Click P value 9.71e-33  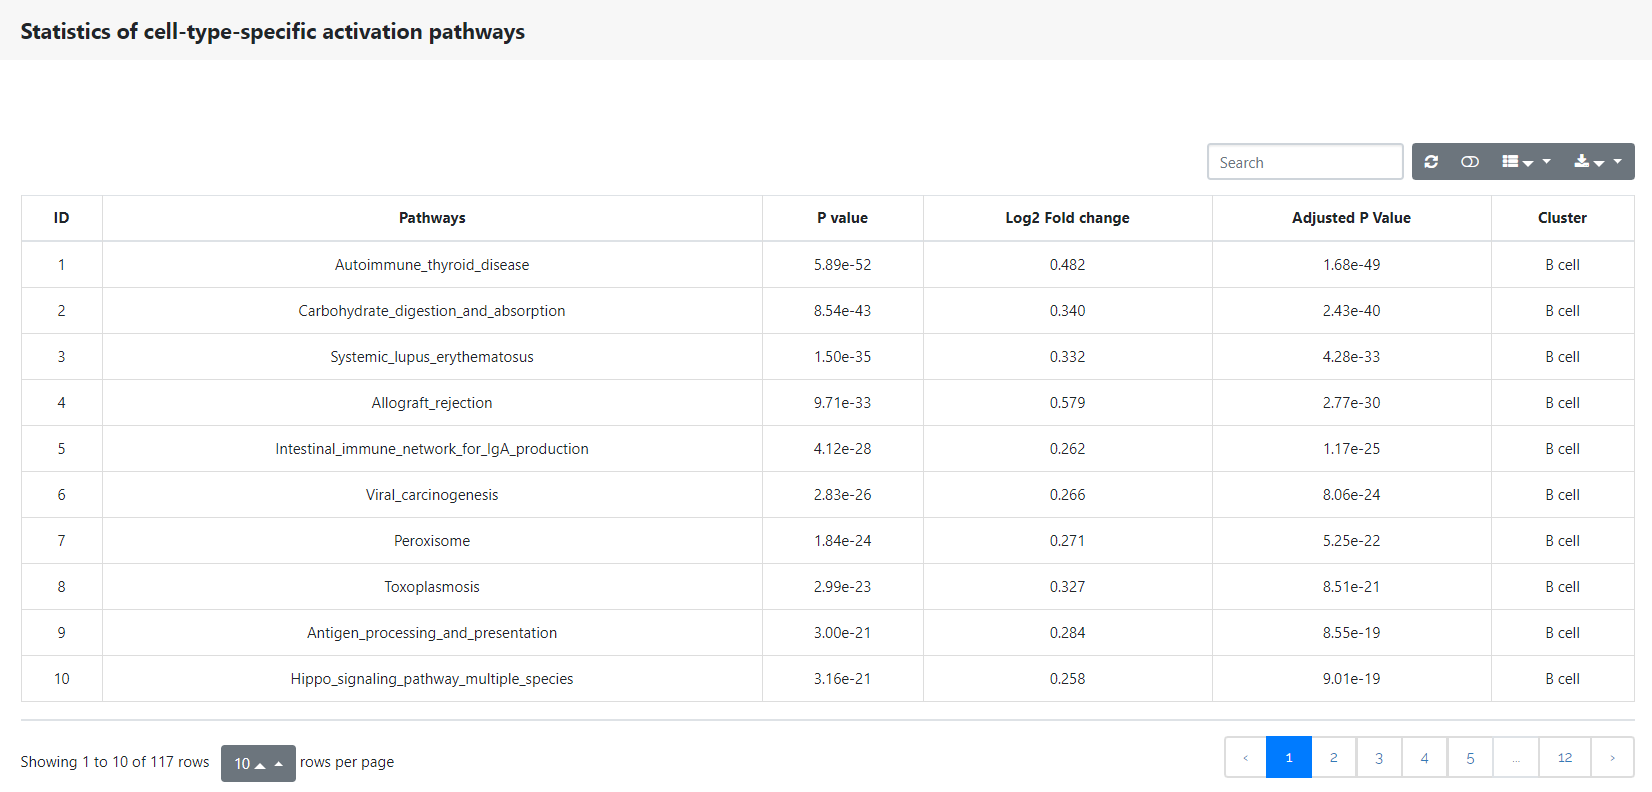click(842, 403)
